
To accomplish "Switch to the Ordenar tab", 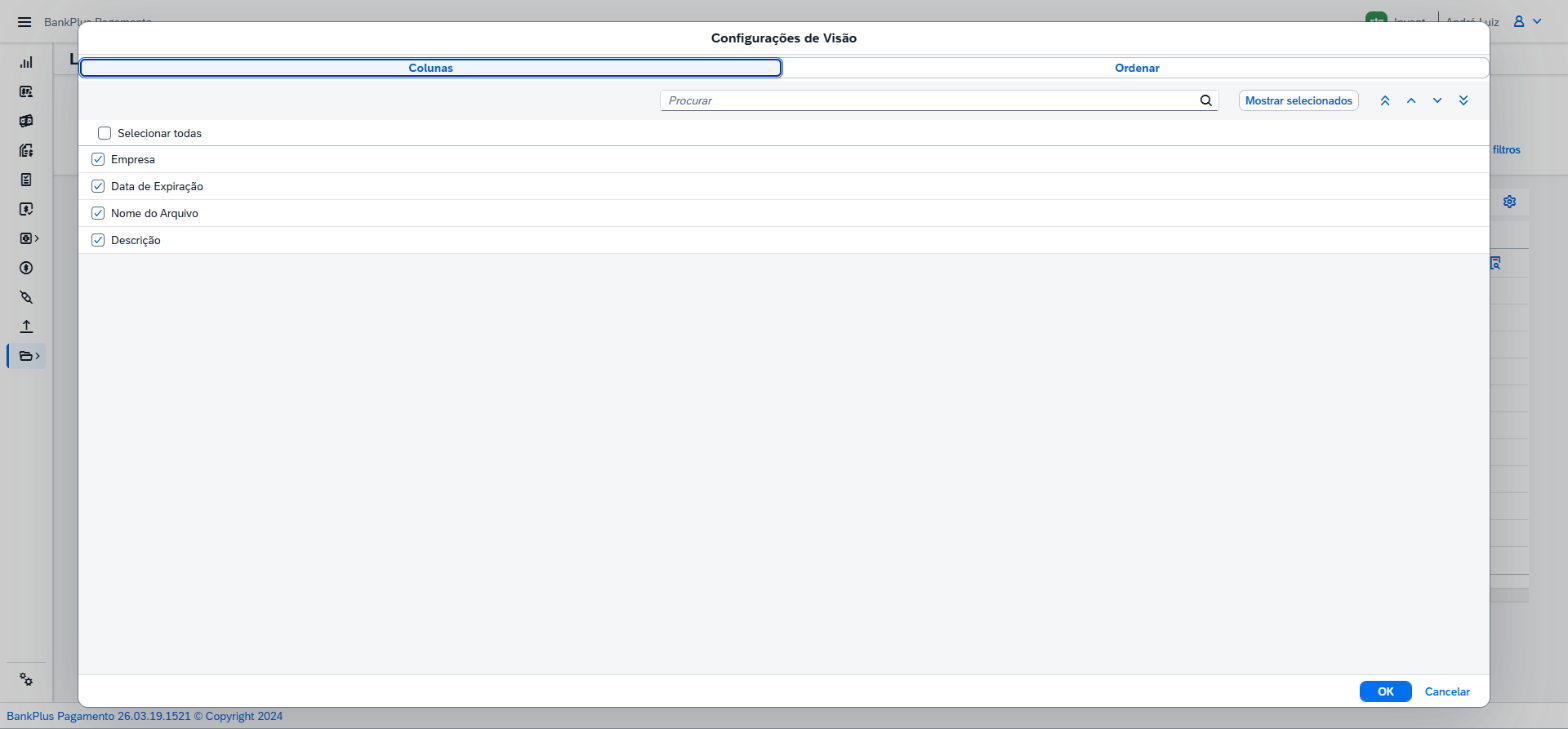I will coord(1136,68).
